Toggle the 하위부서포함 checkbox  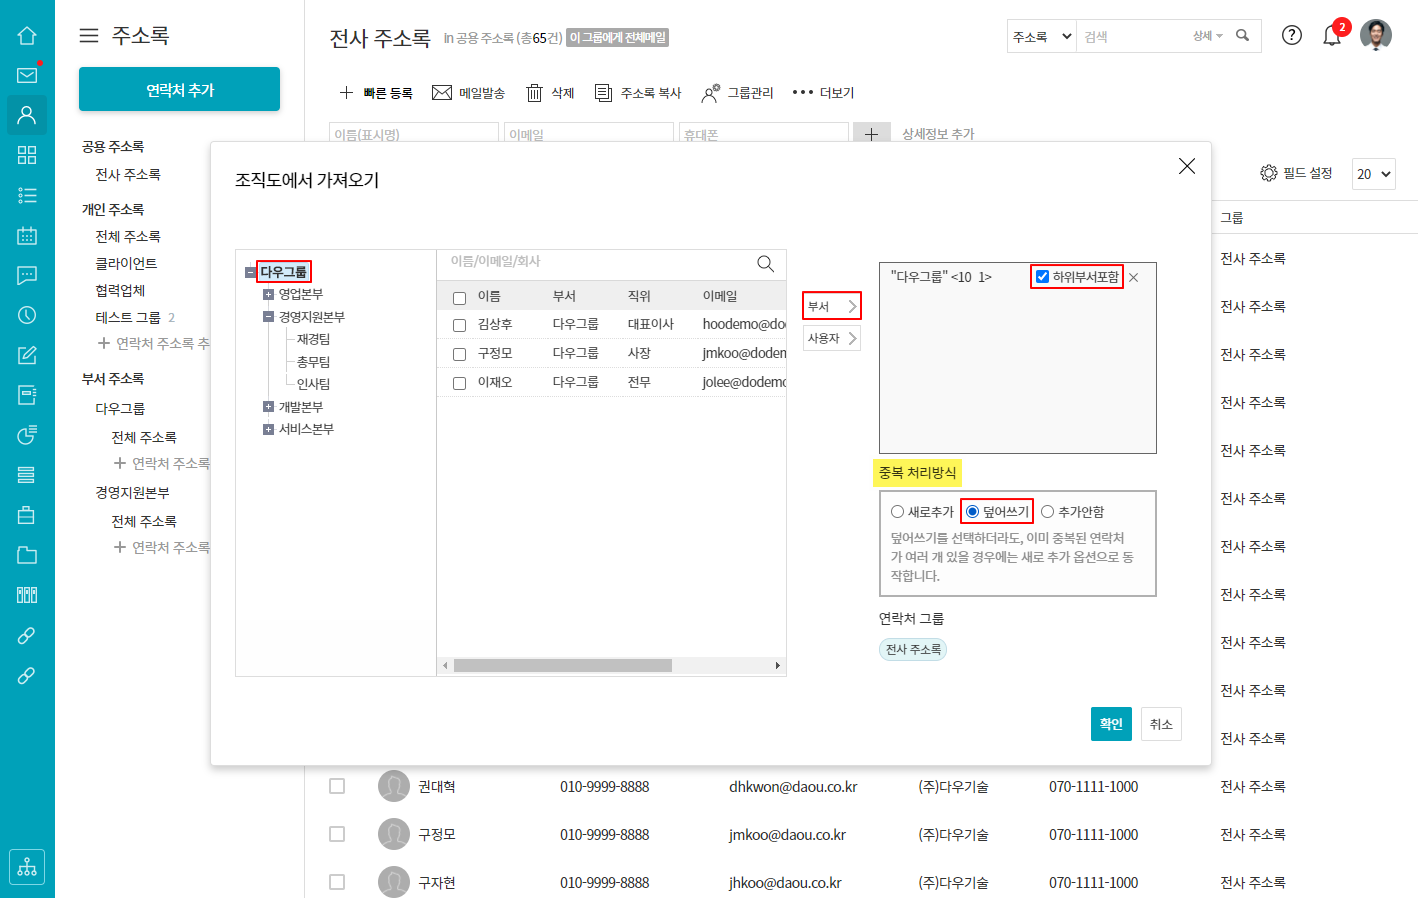coord(1043,277)
